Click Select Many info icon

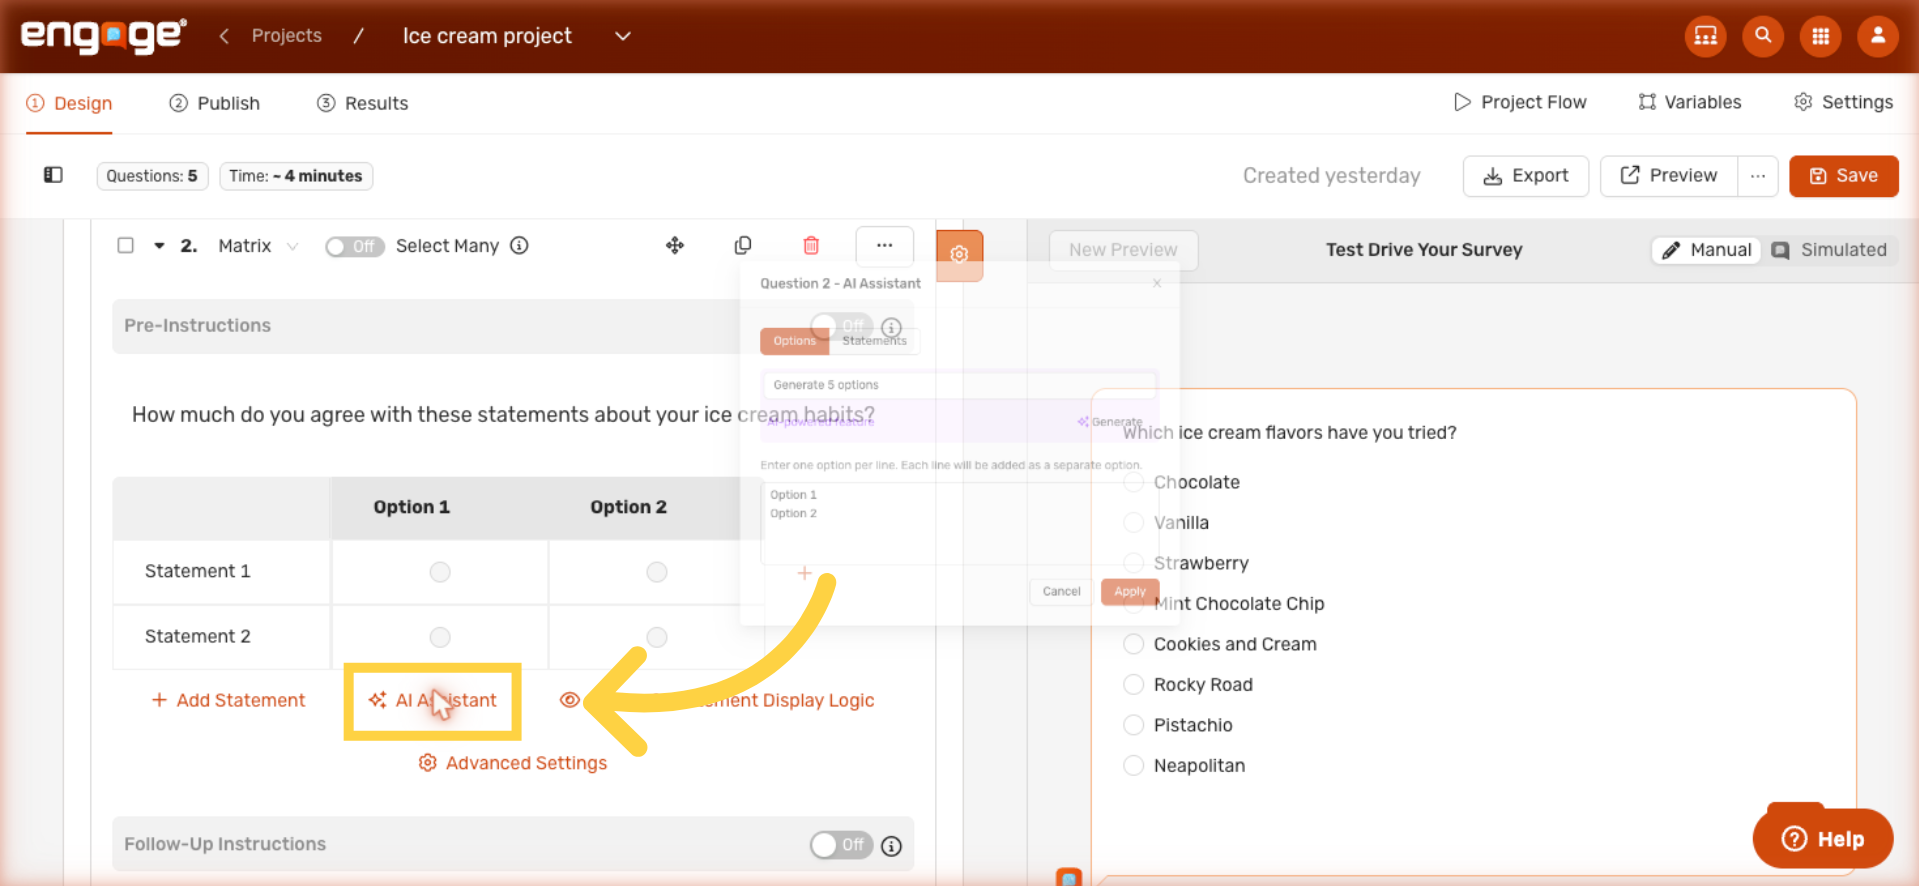519,245
